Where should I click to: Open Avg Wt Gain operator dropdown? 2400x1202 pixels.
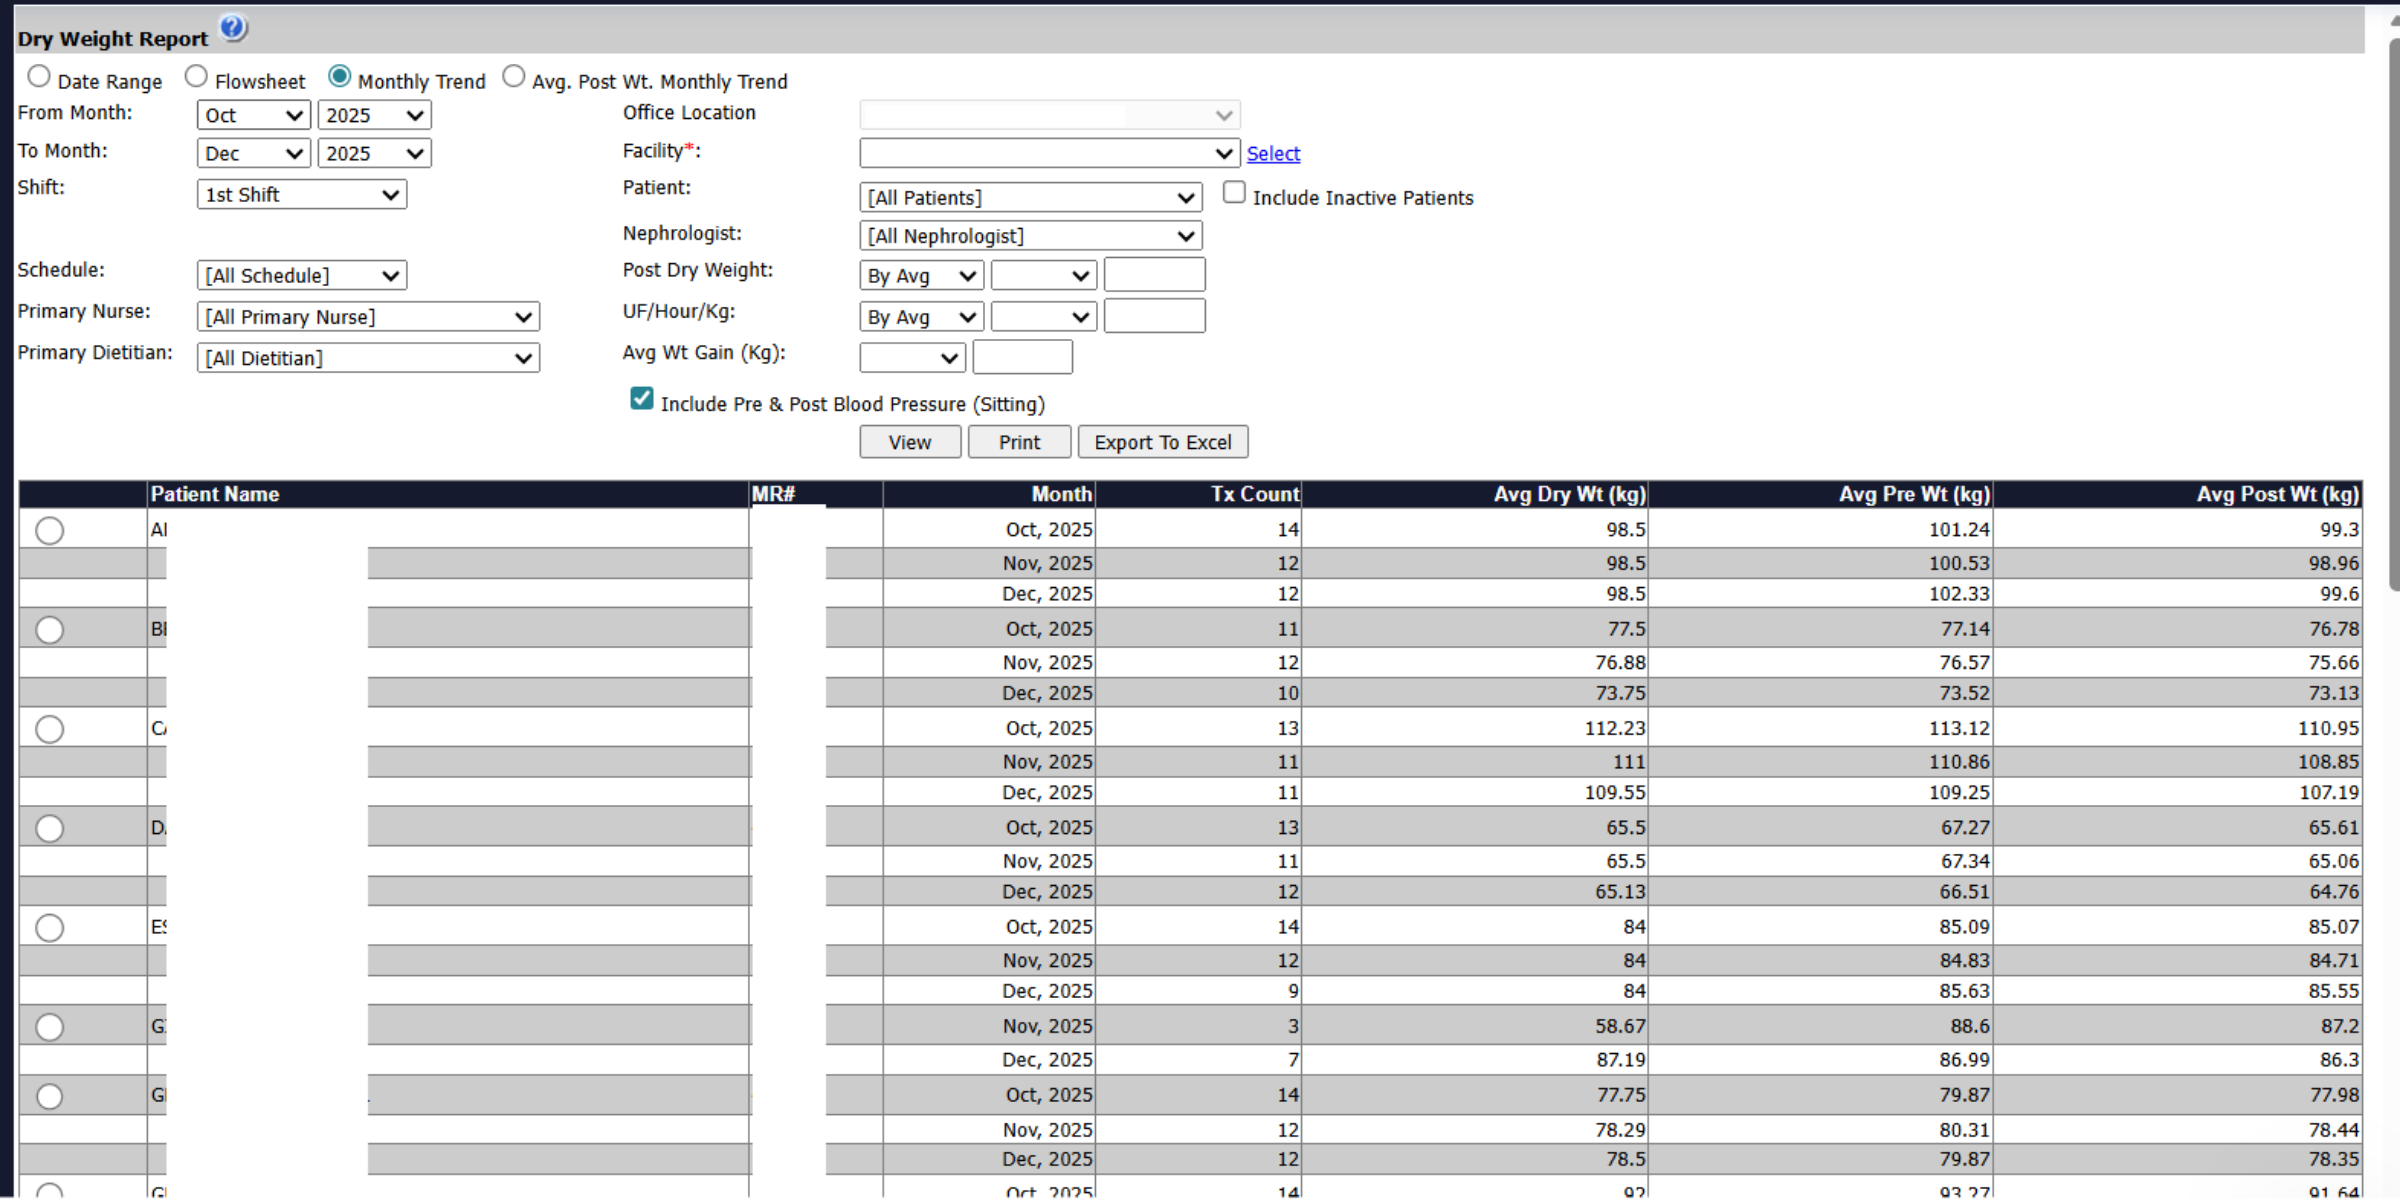(x=912, y=357)
